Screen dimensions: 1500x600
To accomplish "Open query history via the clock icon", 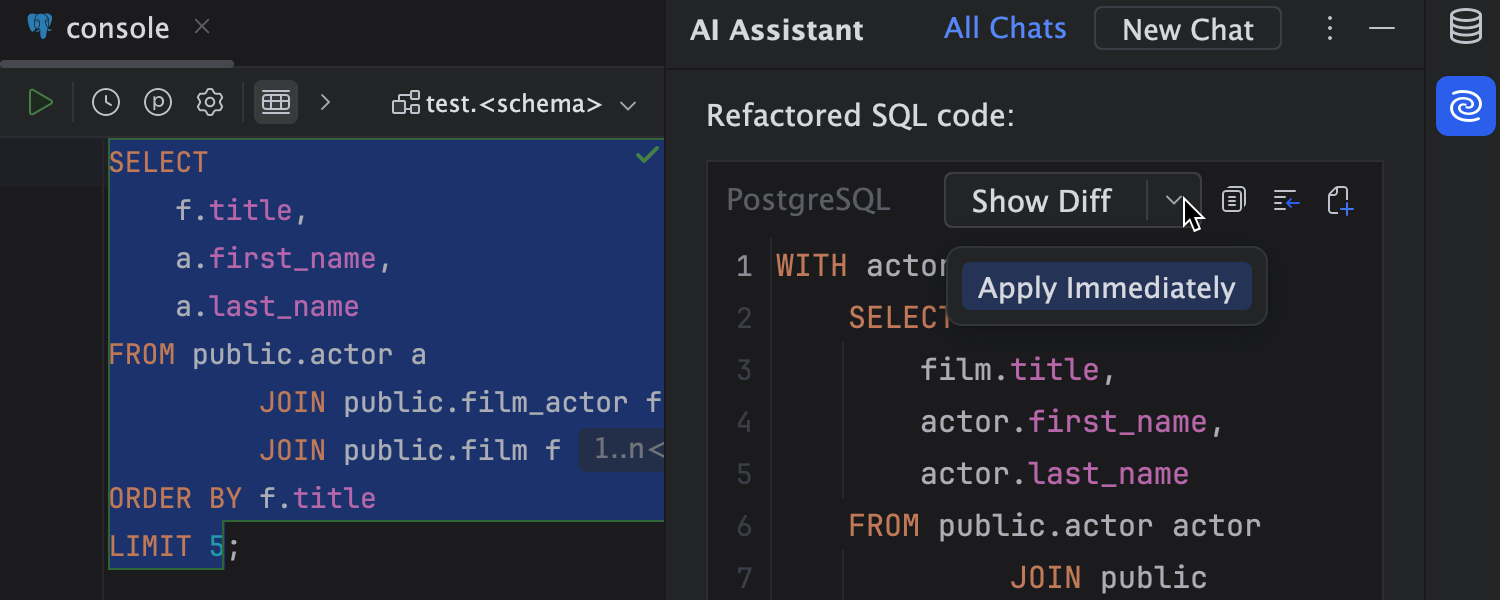I will point(106,103).
